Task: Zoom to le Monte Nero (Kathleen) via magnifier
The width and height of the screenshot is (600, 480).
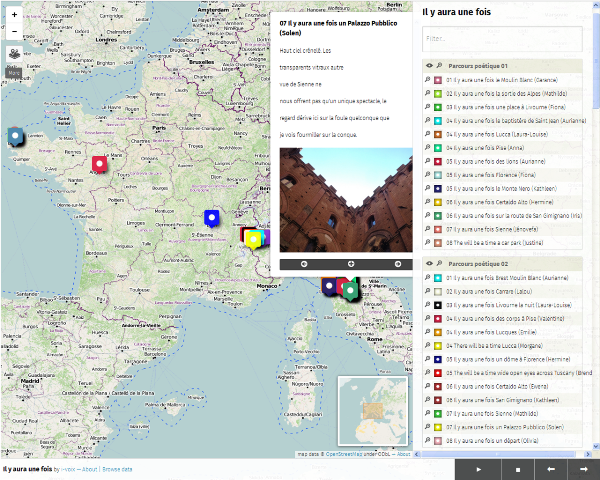Action: coord(427,188)
